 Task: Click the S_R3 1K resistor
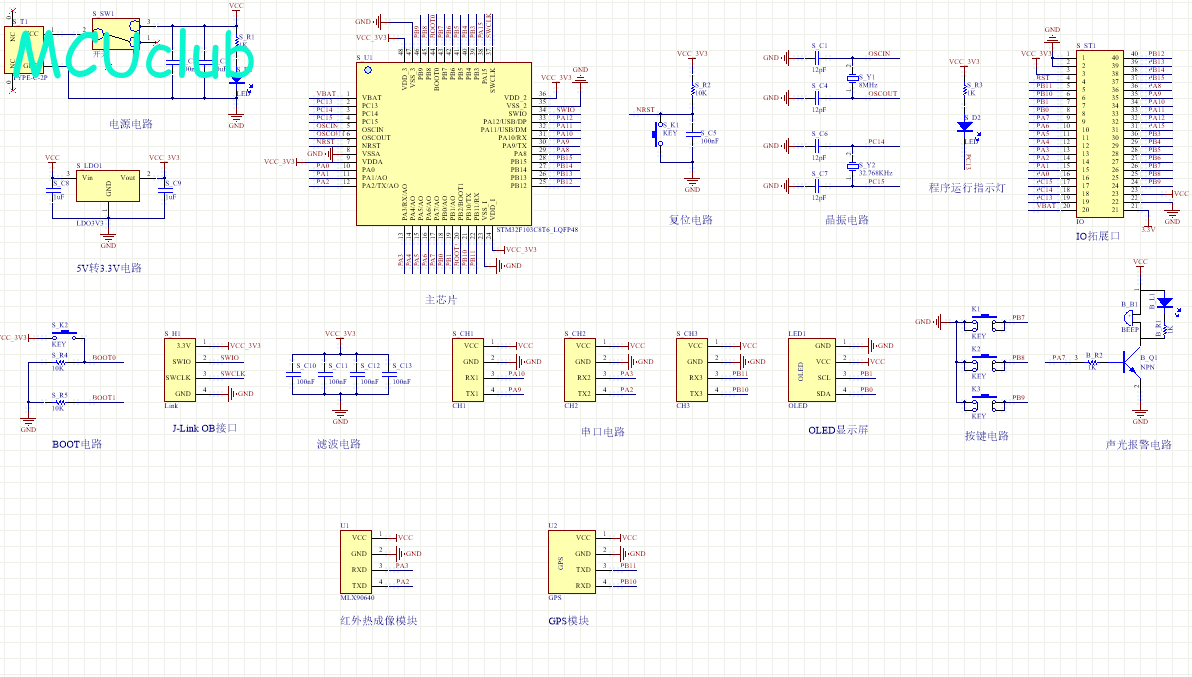coord(966,90)
